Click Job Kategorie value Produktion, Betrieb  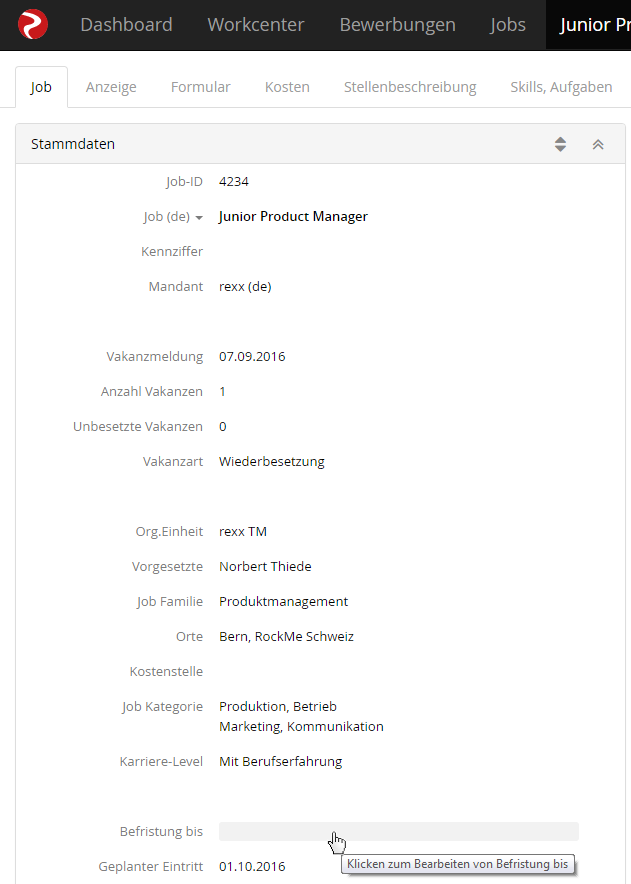tap(278, 706)
